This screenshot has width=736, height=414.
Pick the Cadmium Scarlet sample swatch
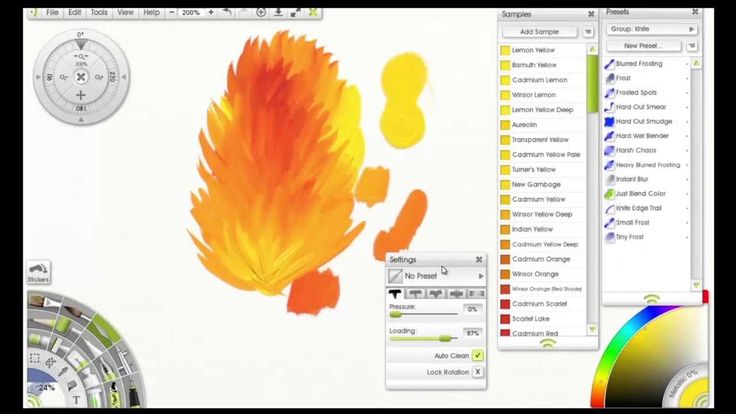click(505, 304)
